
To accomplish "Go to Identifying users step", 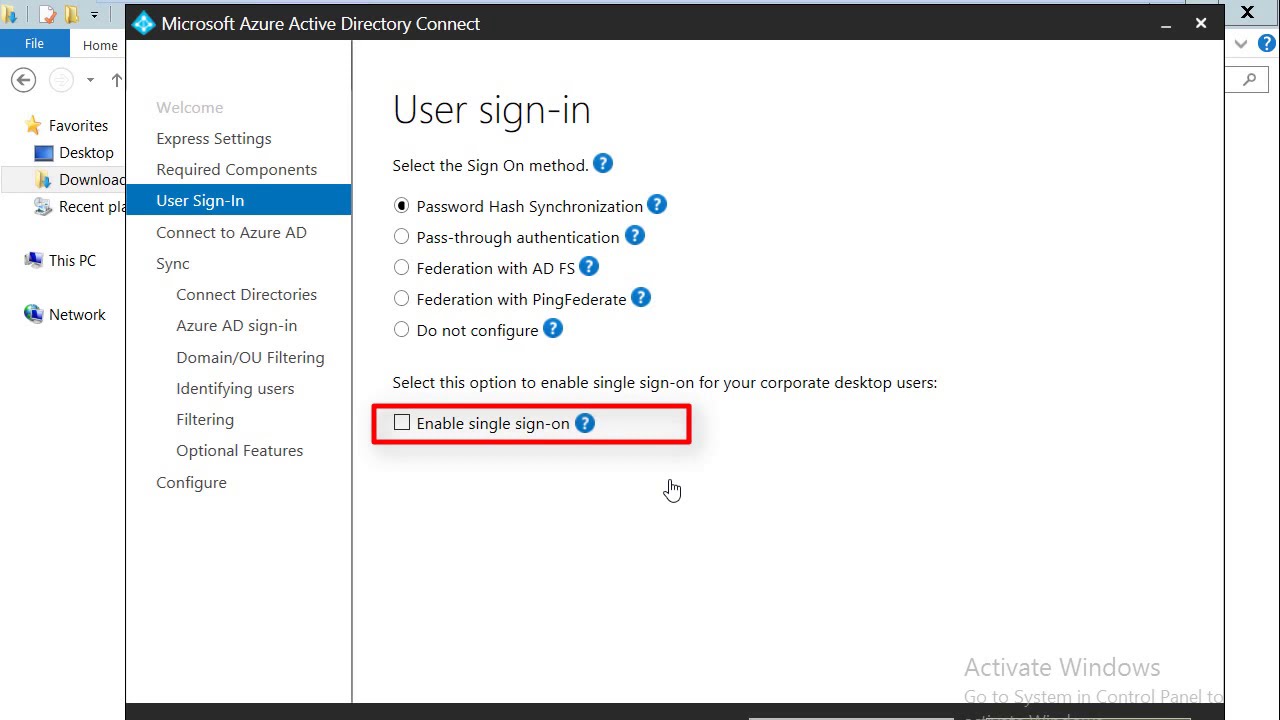I will pos(235,388).
